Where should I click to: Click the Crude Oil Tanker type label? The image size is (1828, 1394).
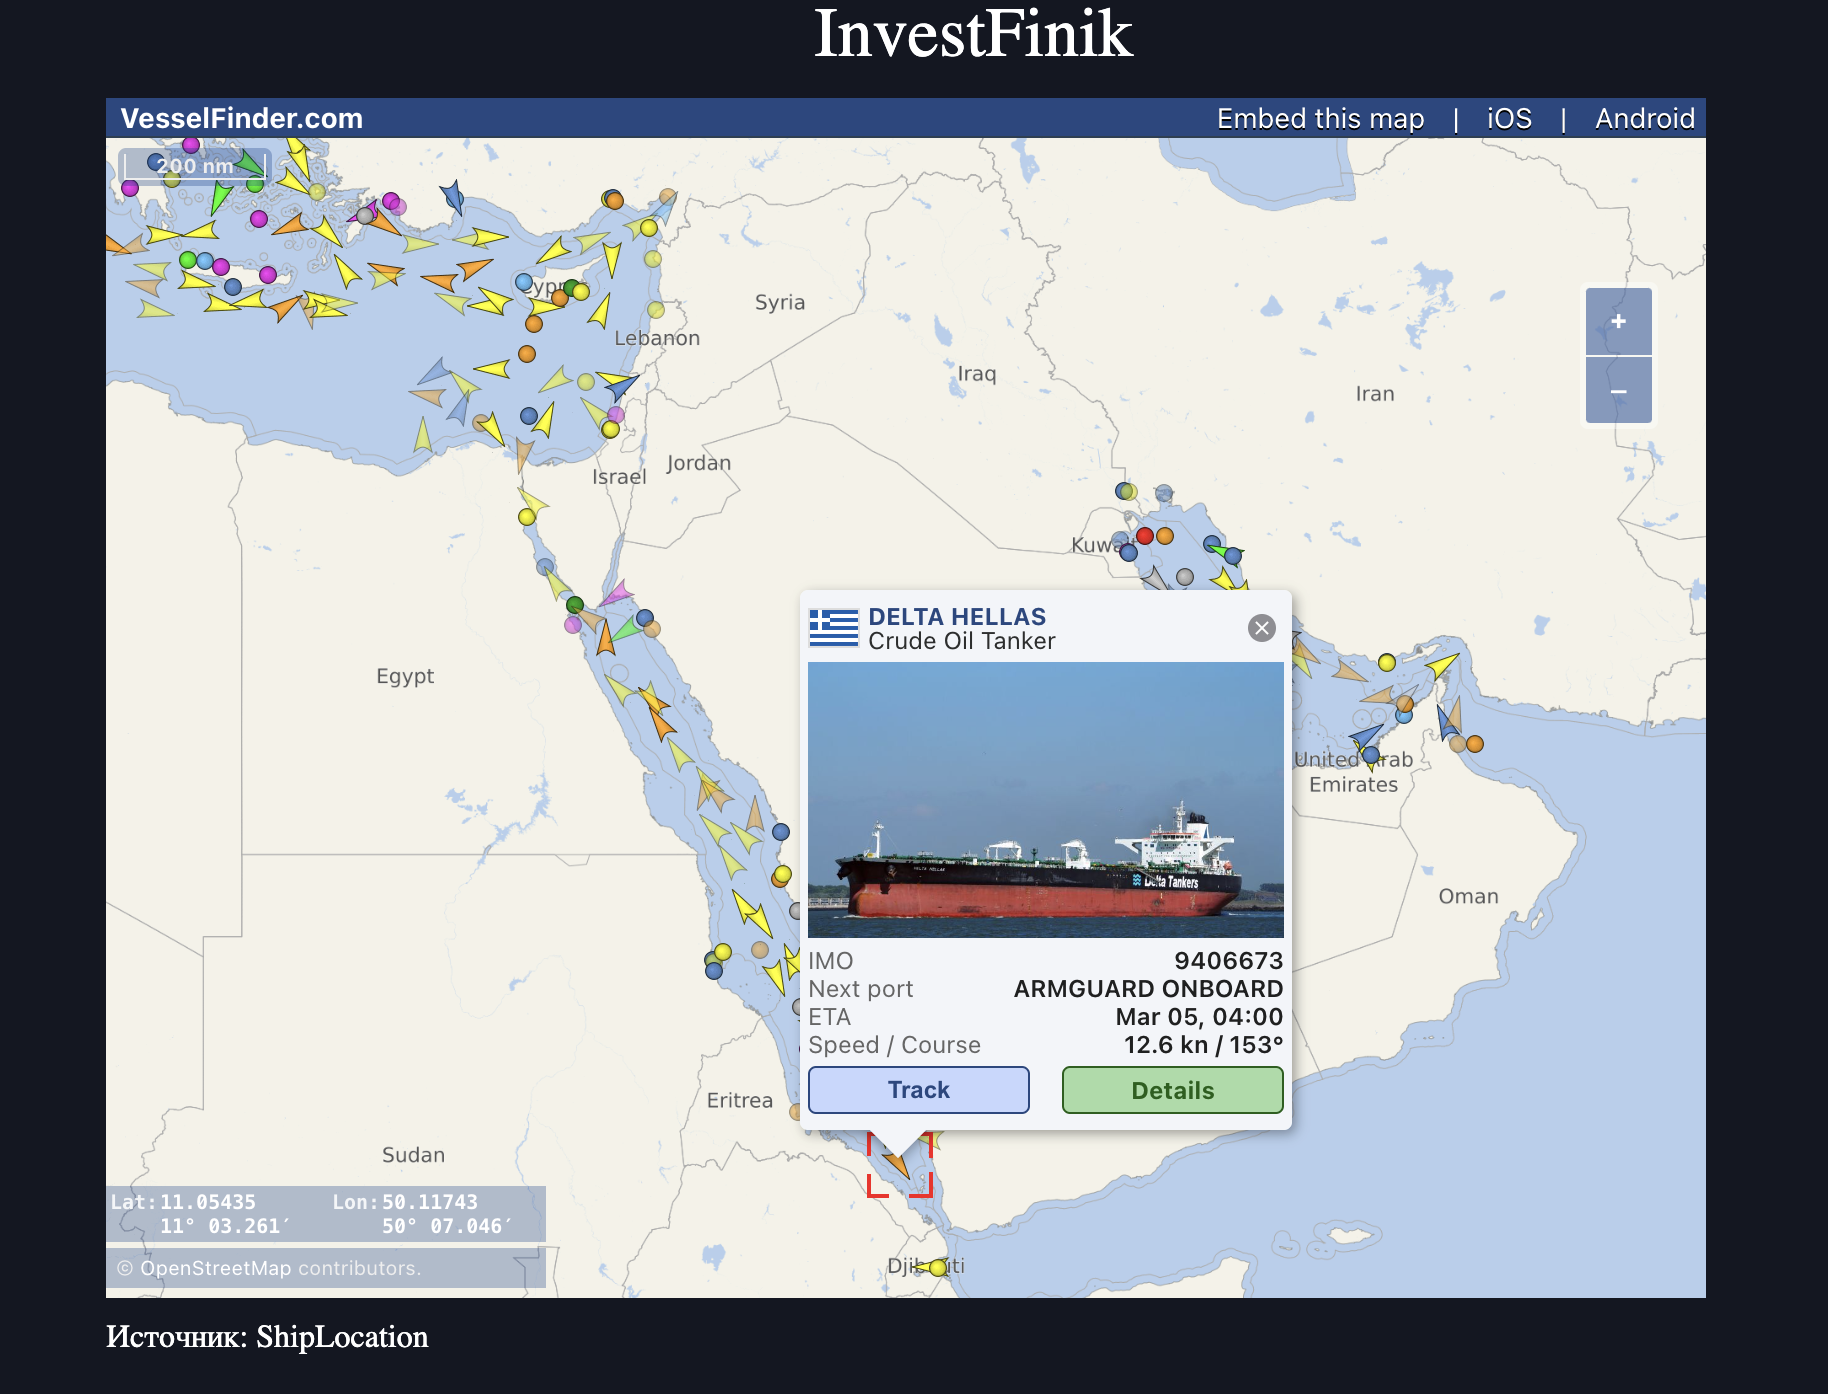coord(961,641)
